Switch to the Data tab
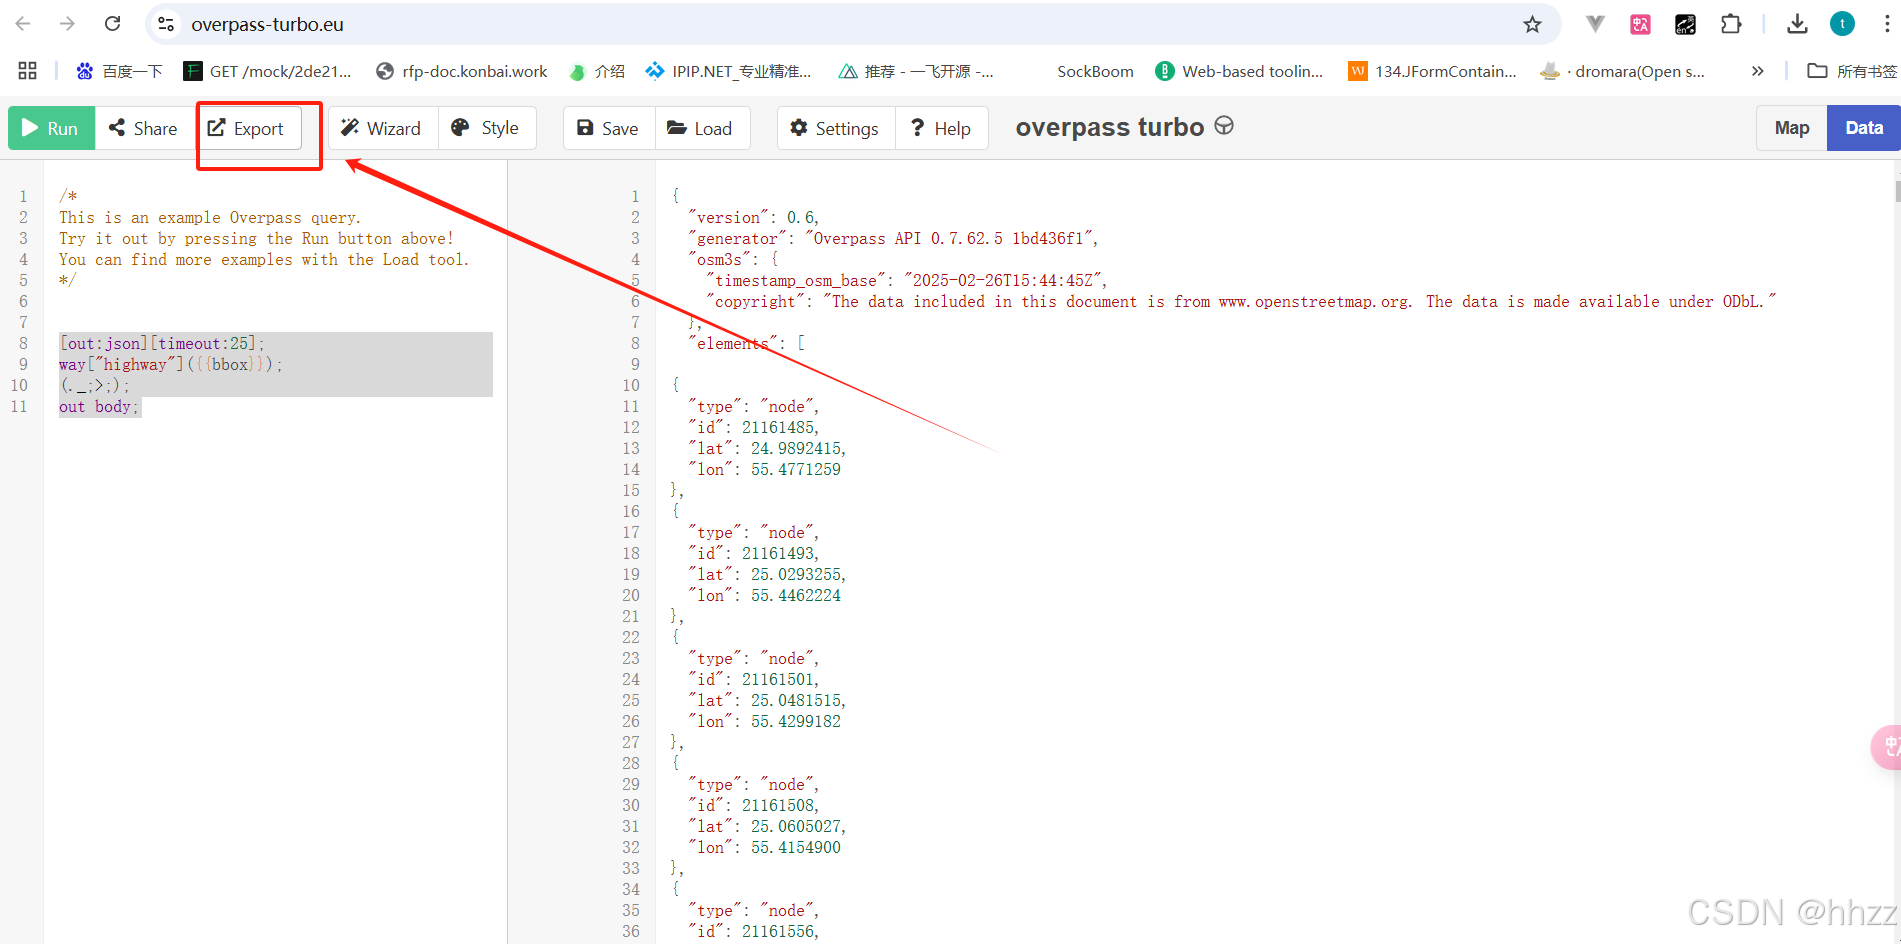The width and height of the screenshot is (1901, 944). pyautogui.click(x=1864, y=128)
